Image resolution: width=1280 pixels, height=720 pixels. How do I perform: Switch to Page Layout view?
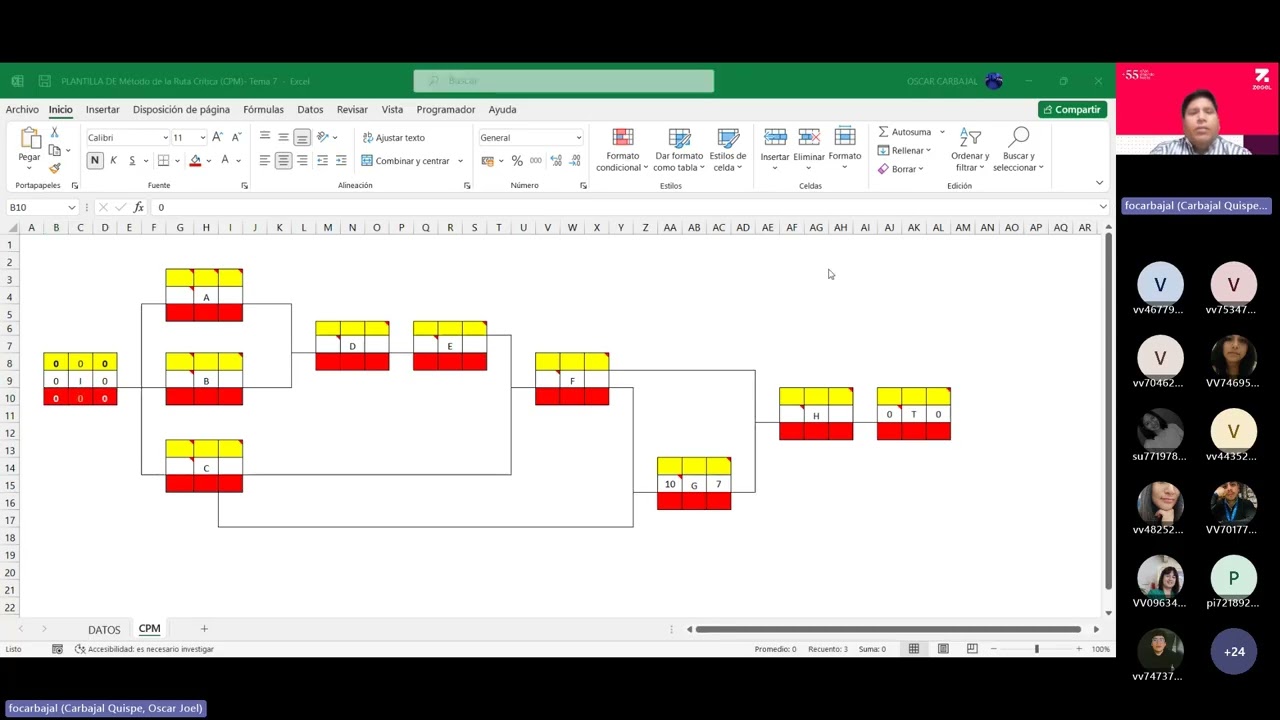(943, 649)
